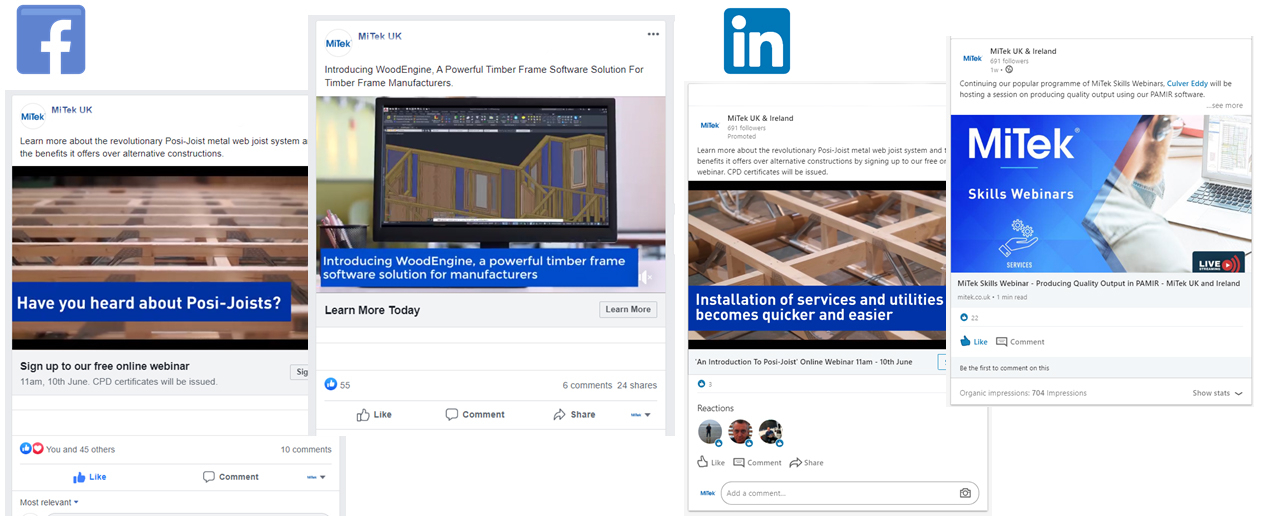Open the MiTek Skills Webinars banner image
1264x516 pixels.
click(1101, 194)
